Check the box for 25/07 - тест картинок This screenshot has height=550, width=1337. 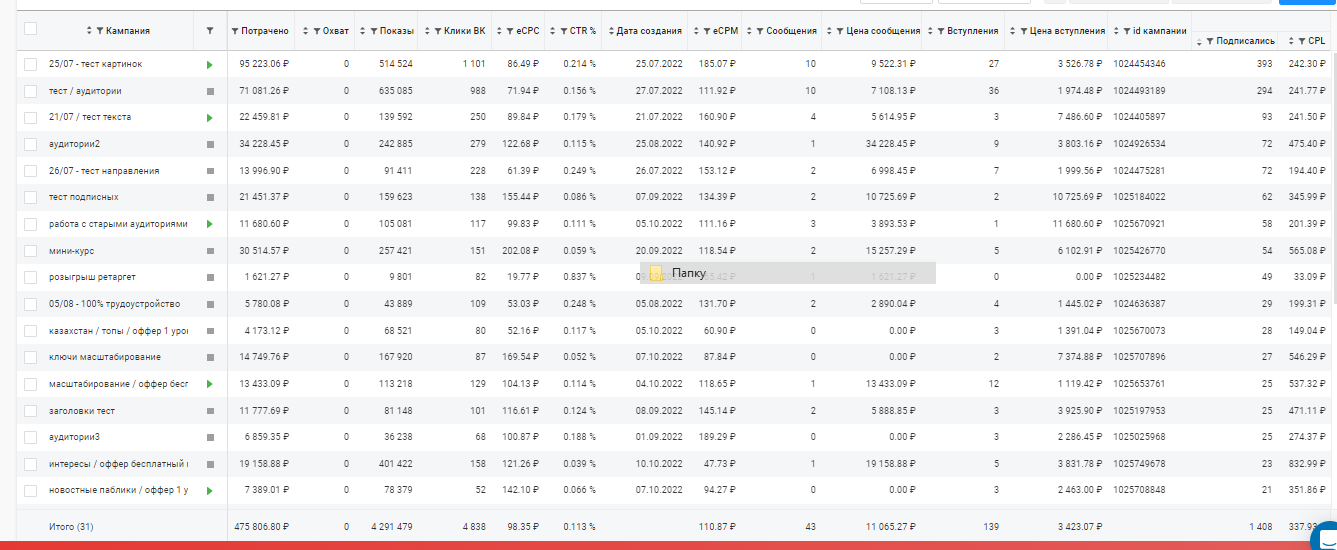pyautogui.click(x=30, y=64)
